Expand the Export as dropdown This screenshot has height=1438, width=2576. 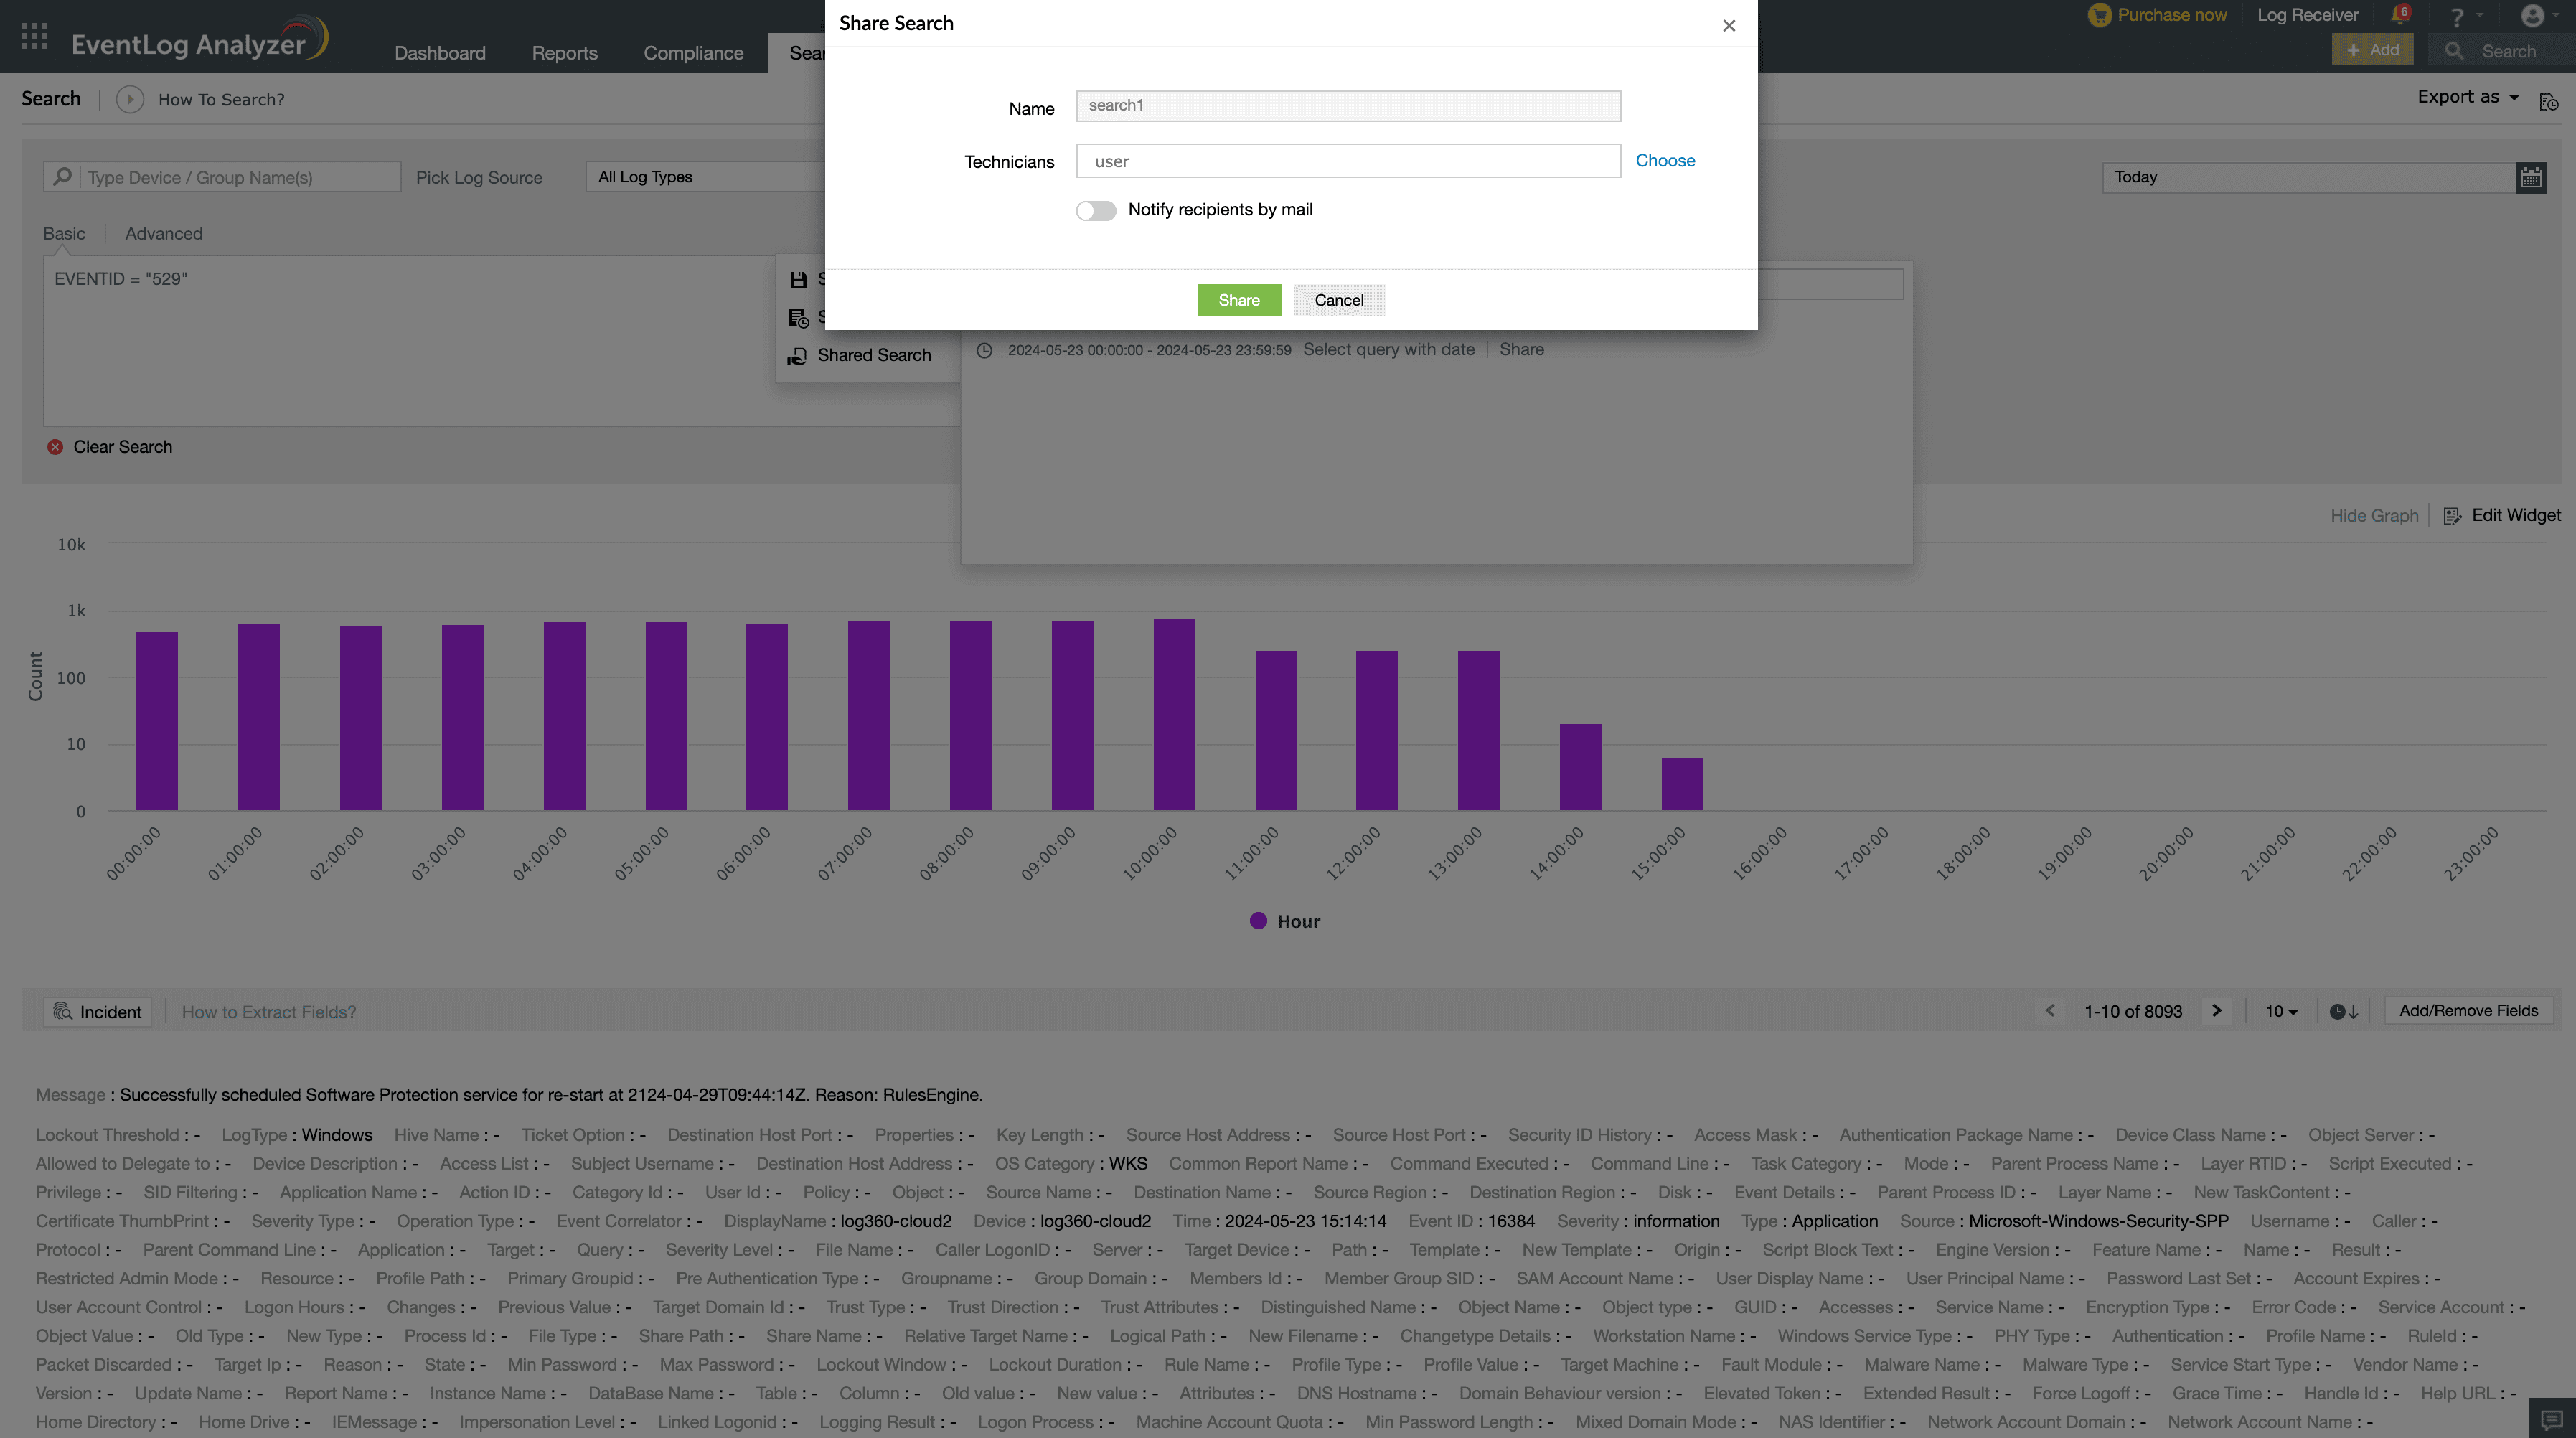click(x=2467, y=97)
